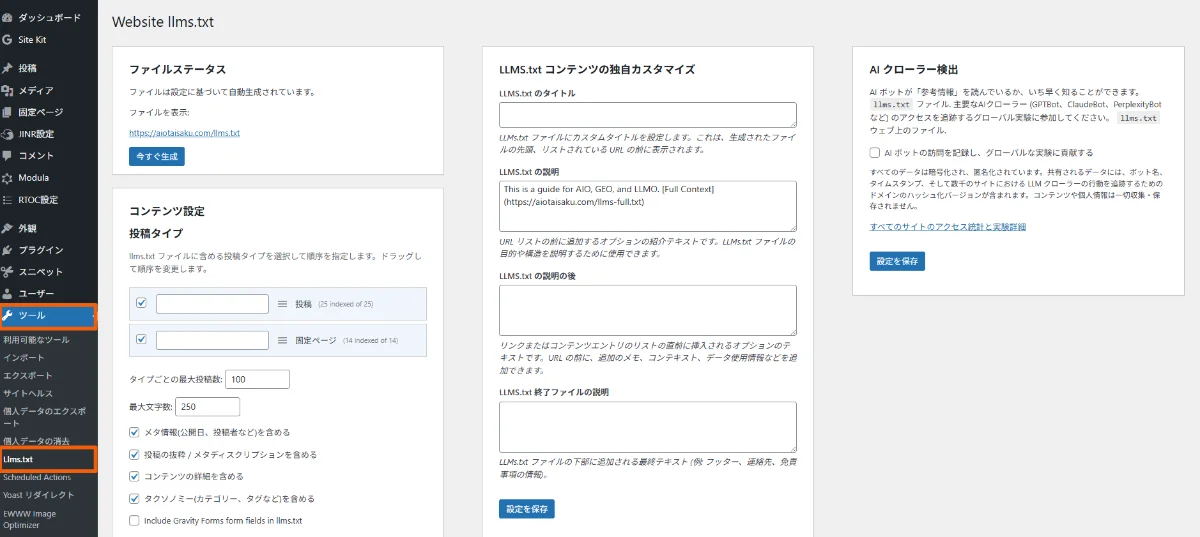Open the サイトヘルス submenu item
This screenshot has height=537, width=1200.
(28, 393)
